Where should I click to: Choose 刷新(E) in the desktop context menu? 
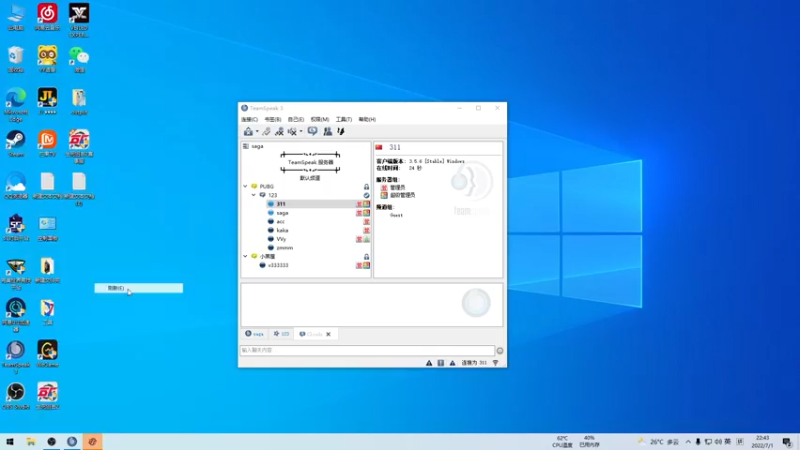[x=139, y=288]
